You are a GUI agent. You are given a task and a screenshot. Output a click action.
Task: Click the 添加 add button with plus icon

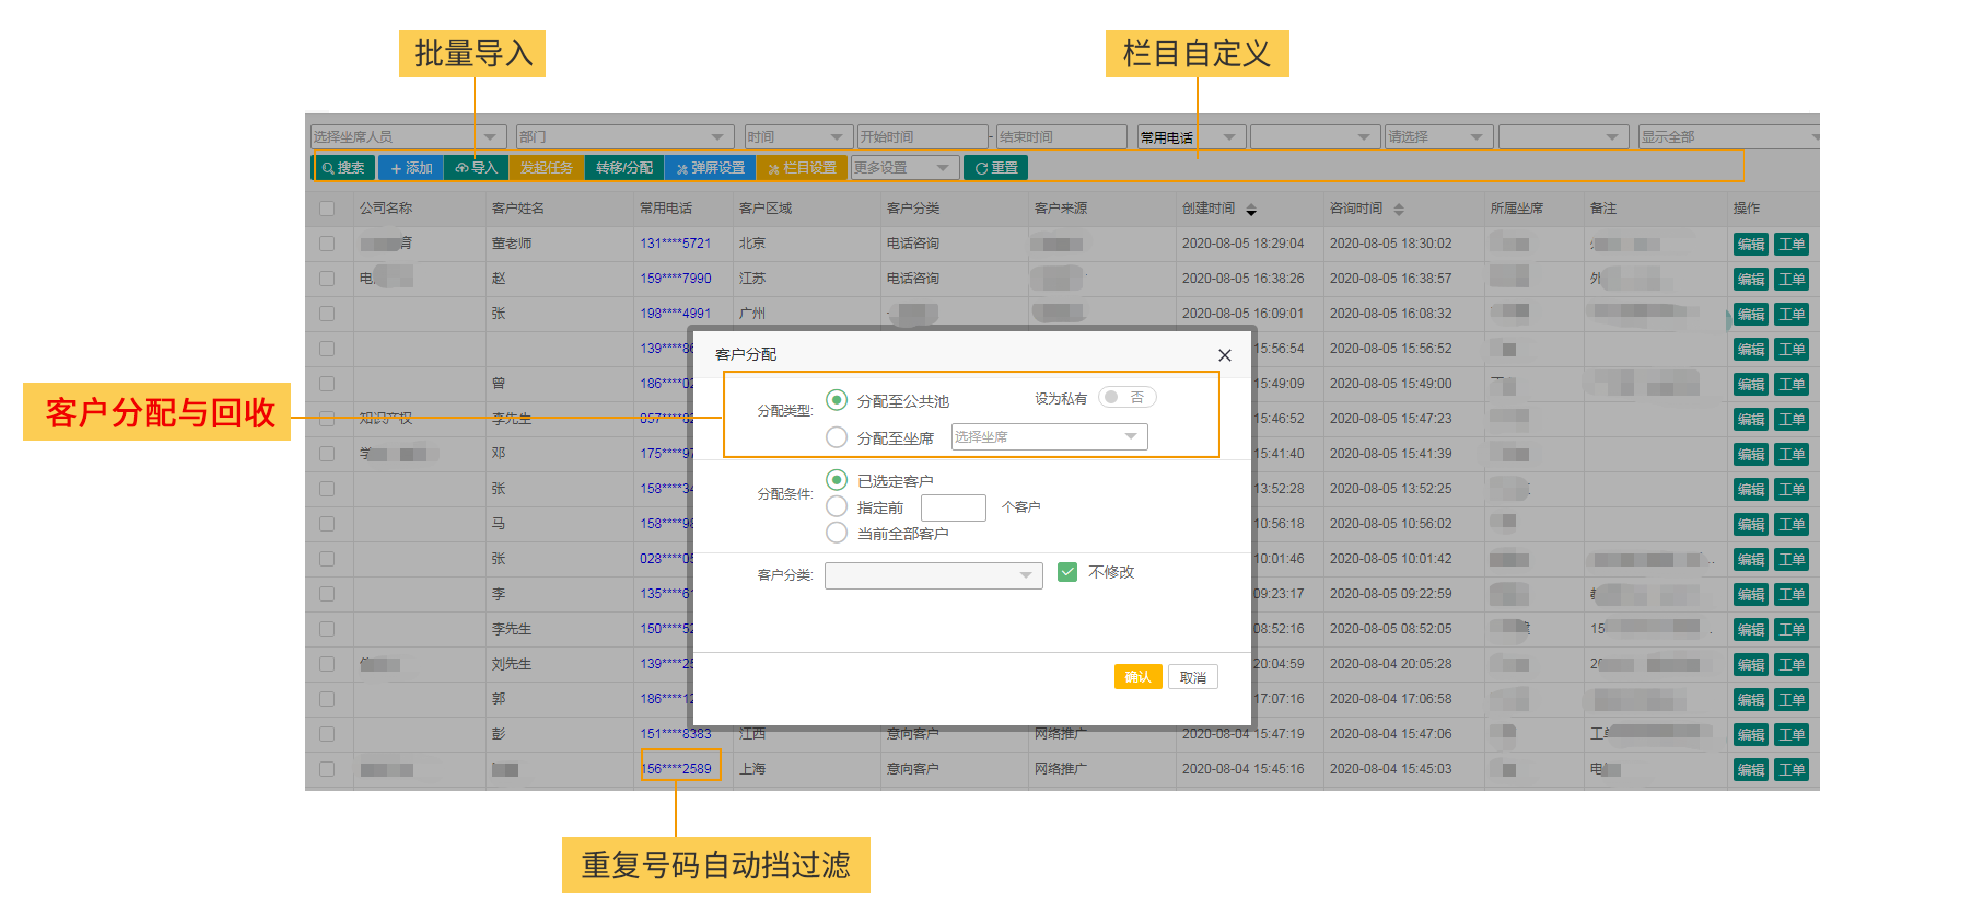point(411,168)
